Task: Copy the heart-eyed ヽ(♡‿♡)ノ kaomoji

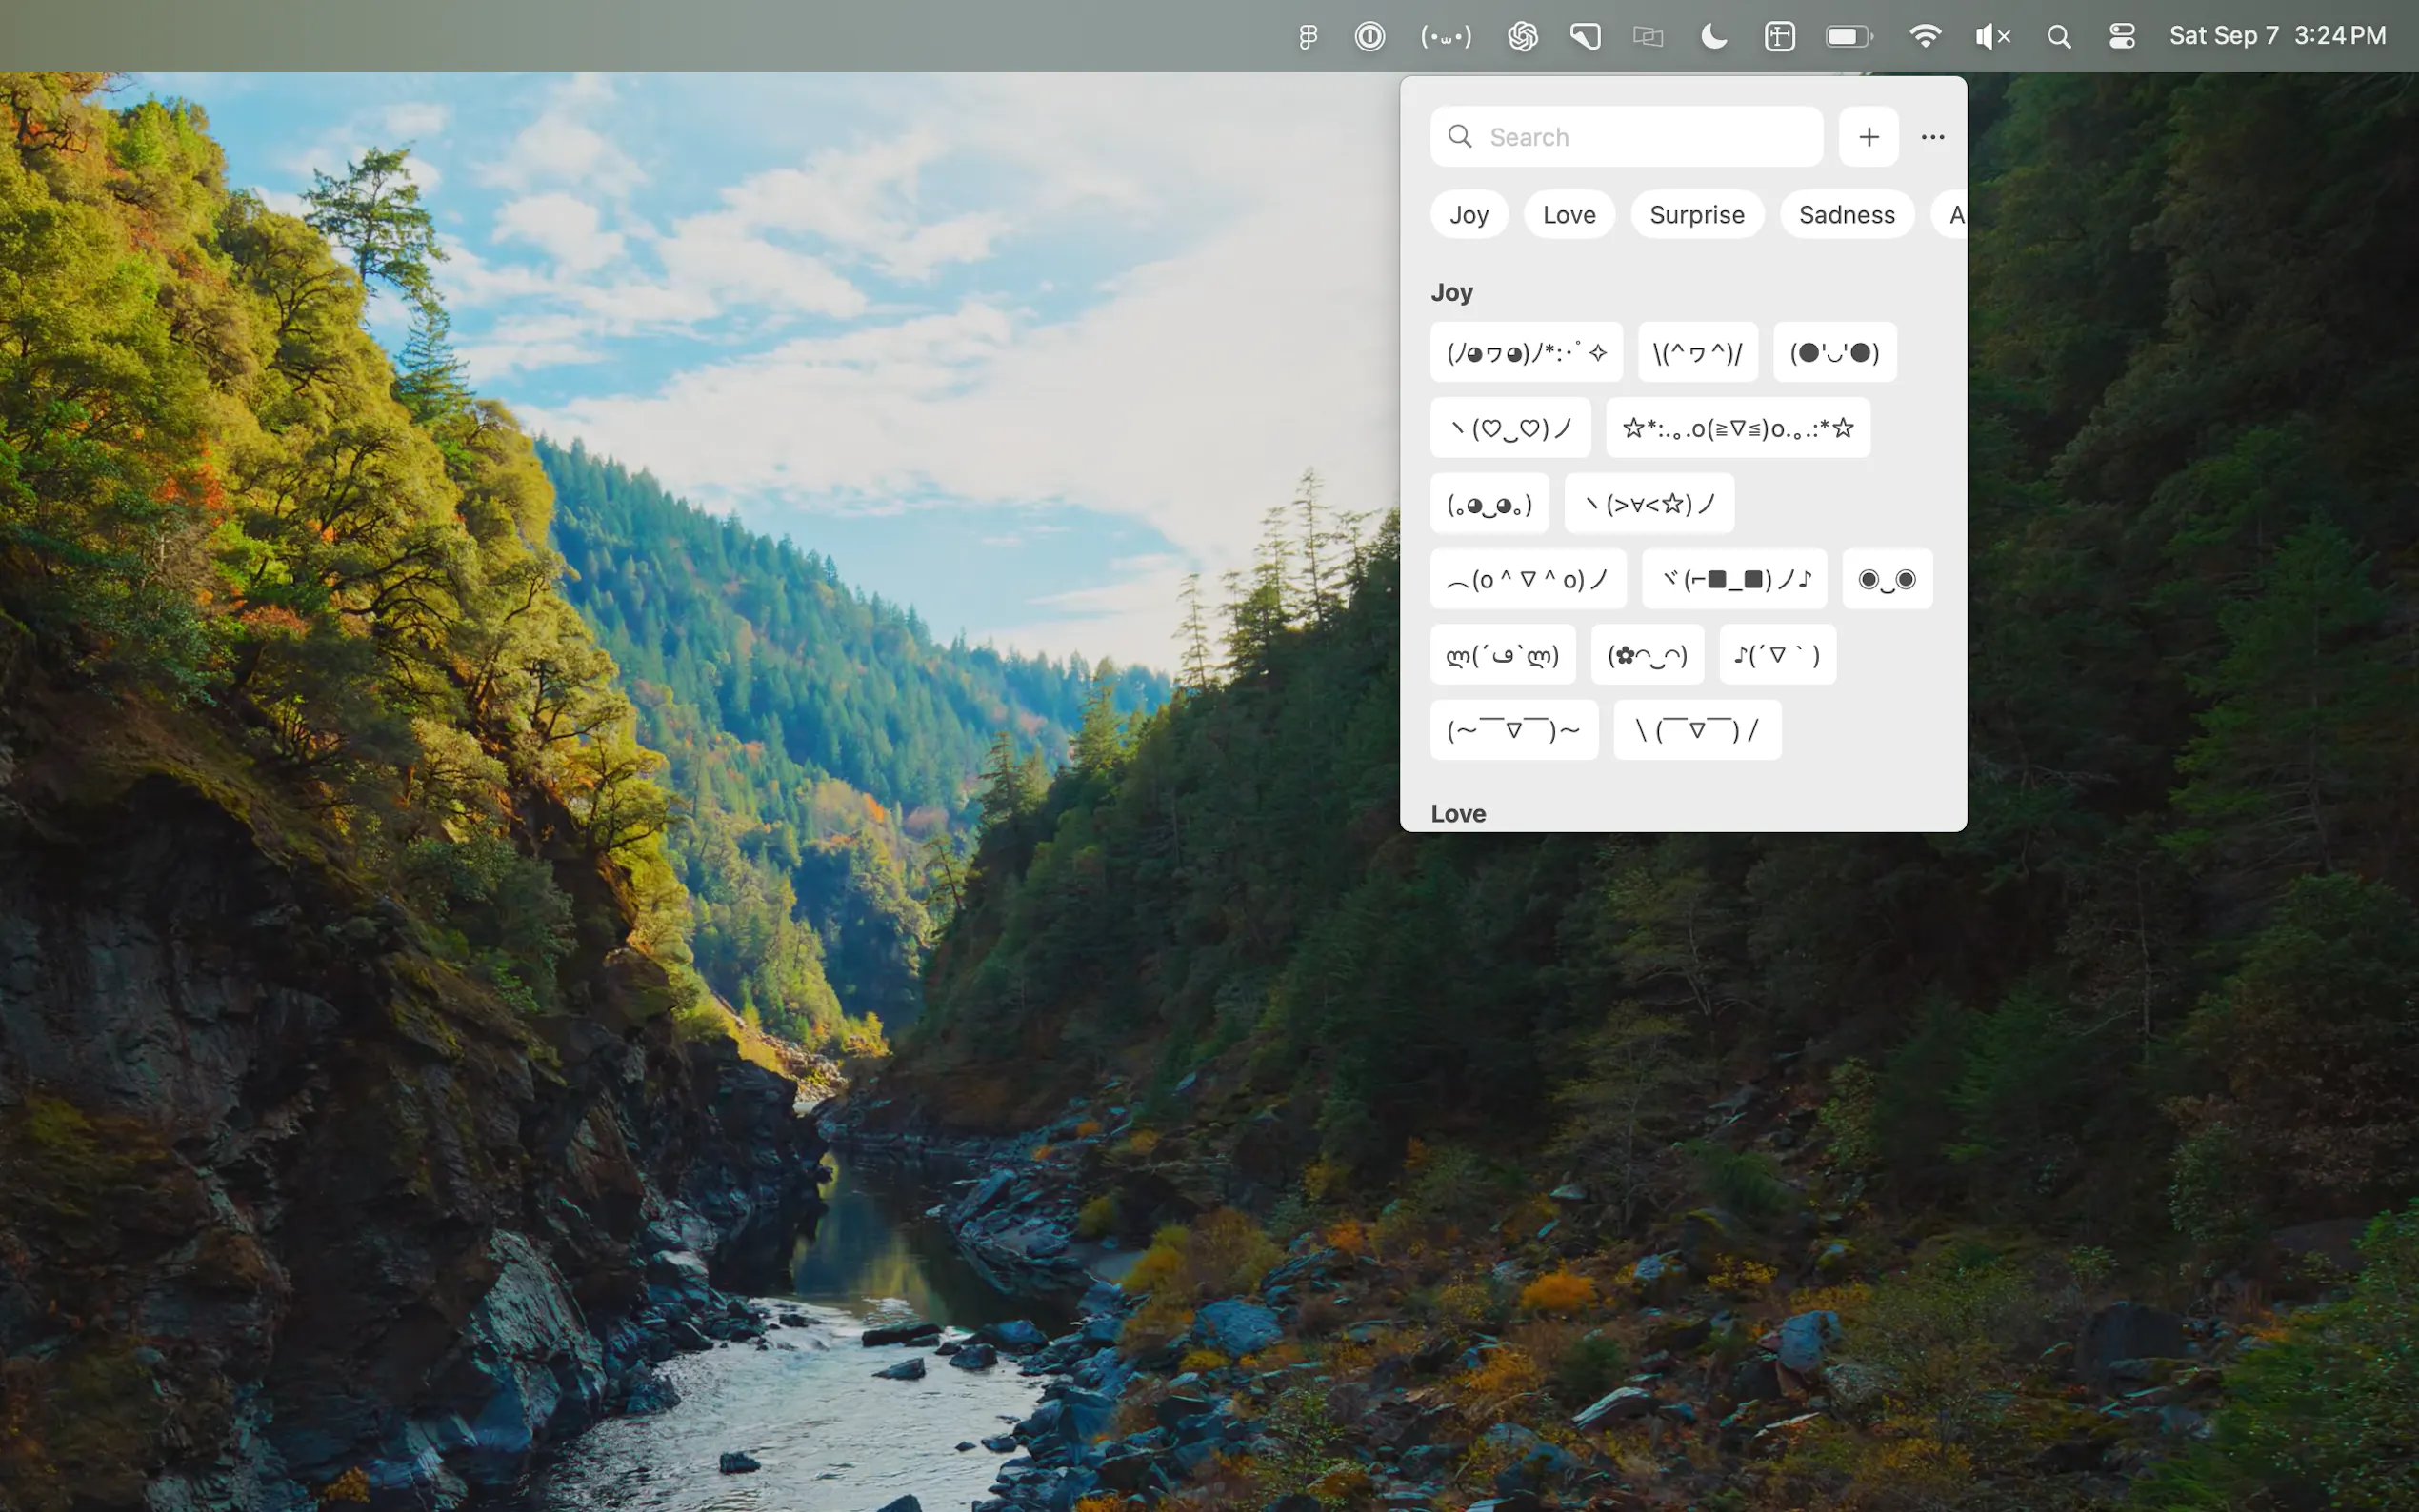Action: pos(1510,428)
